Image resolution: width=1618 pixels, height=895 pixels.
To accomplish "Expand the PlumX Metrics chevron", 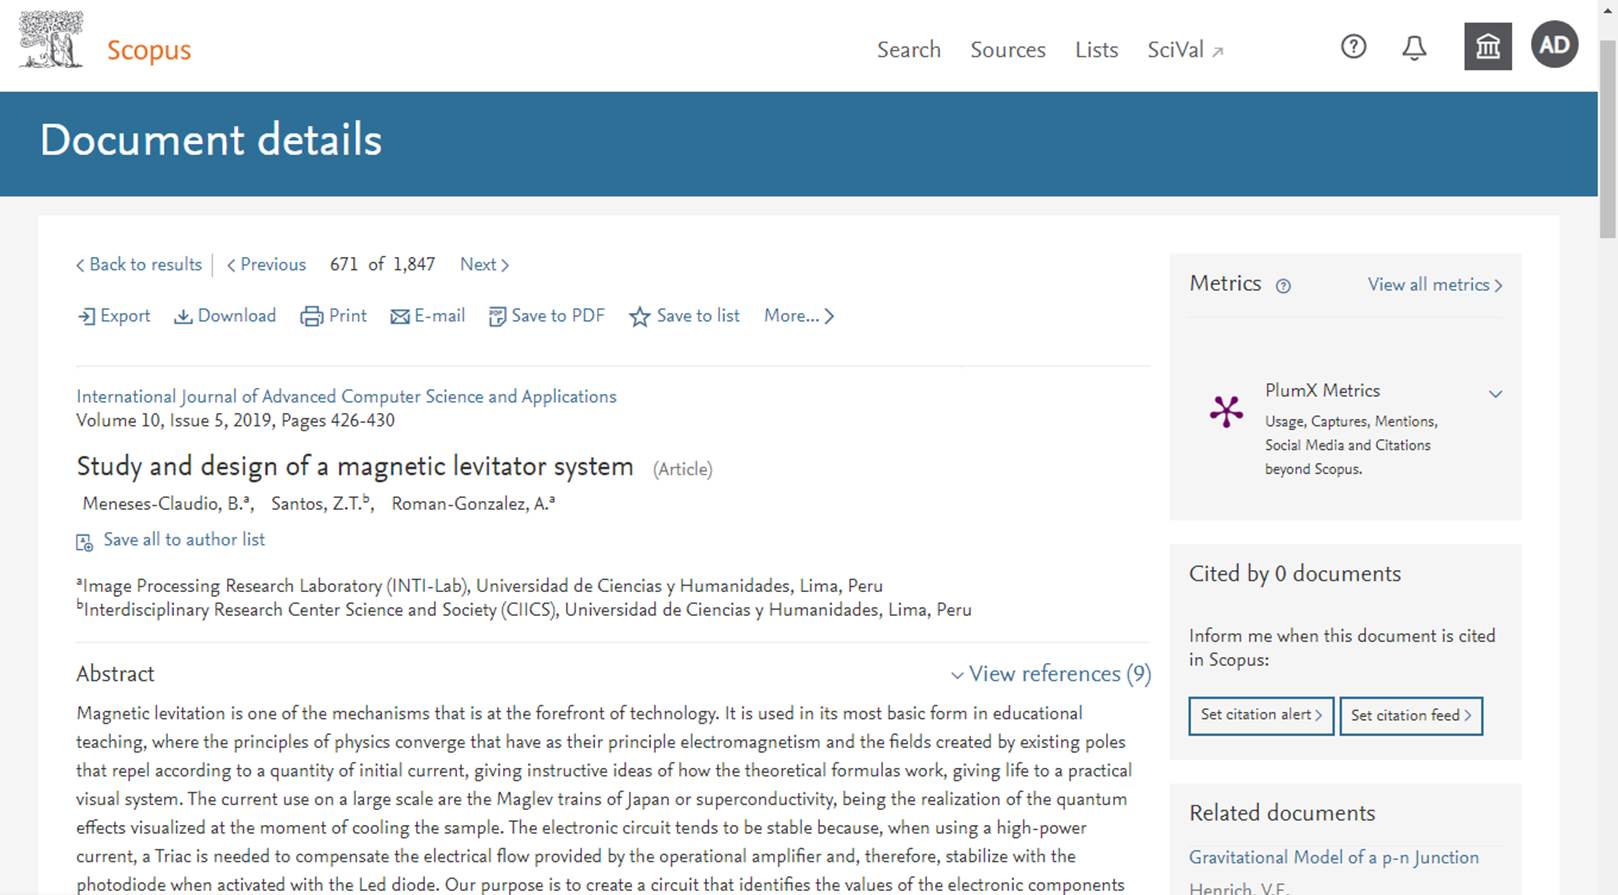I will (1495, 394).
